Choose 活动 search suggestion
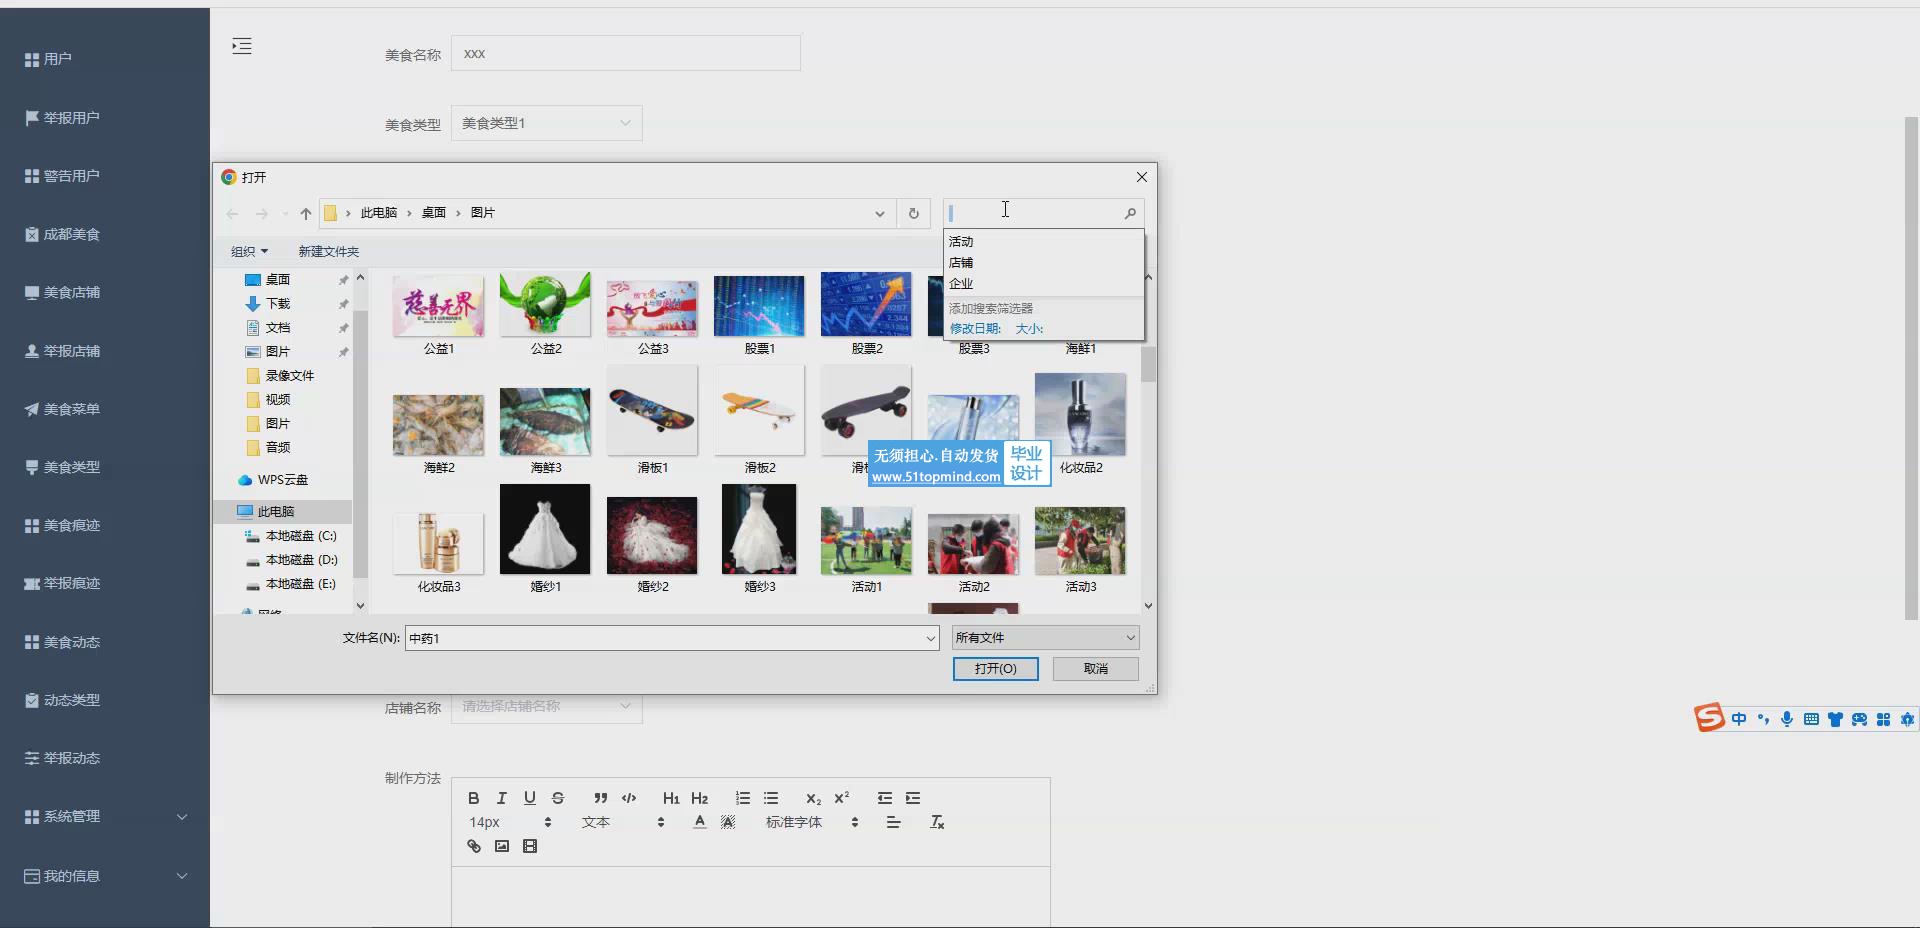 [1044, 242]
